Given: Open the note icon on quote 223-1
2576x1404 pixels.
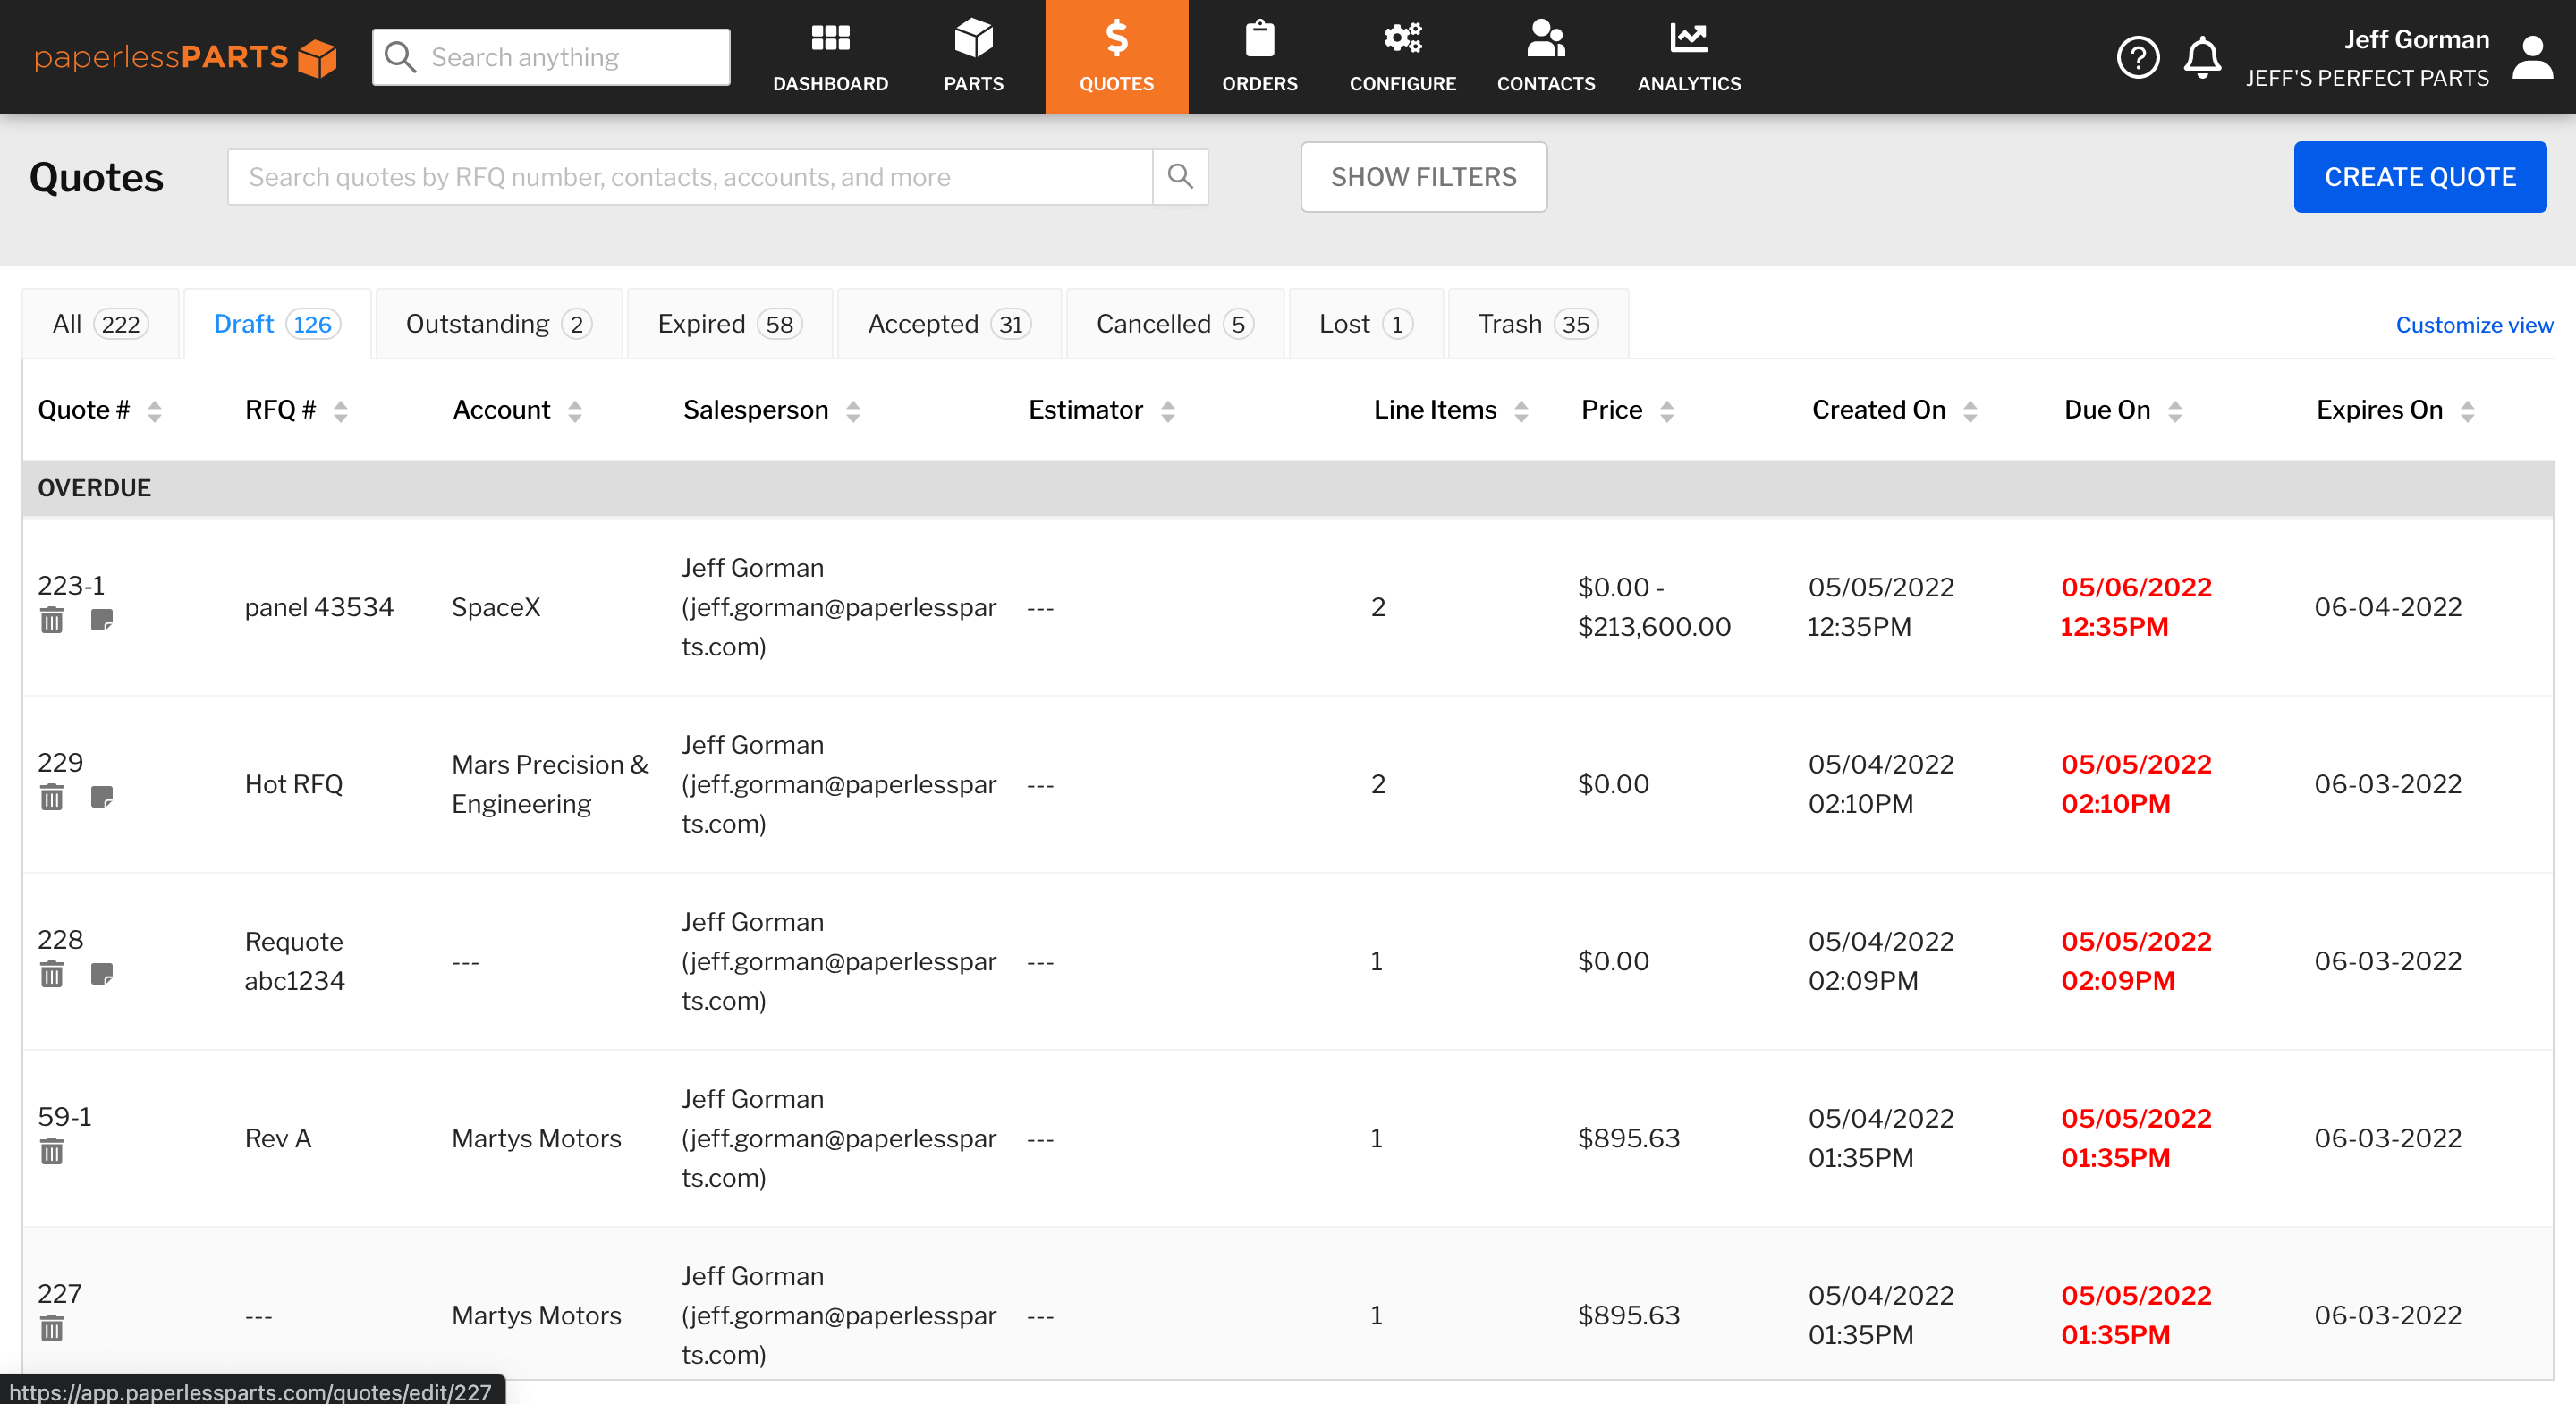Looking at the screenshot, I should pos(103,621).
